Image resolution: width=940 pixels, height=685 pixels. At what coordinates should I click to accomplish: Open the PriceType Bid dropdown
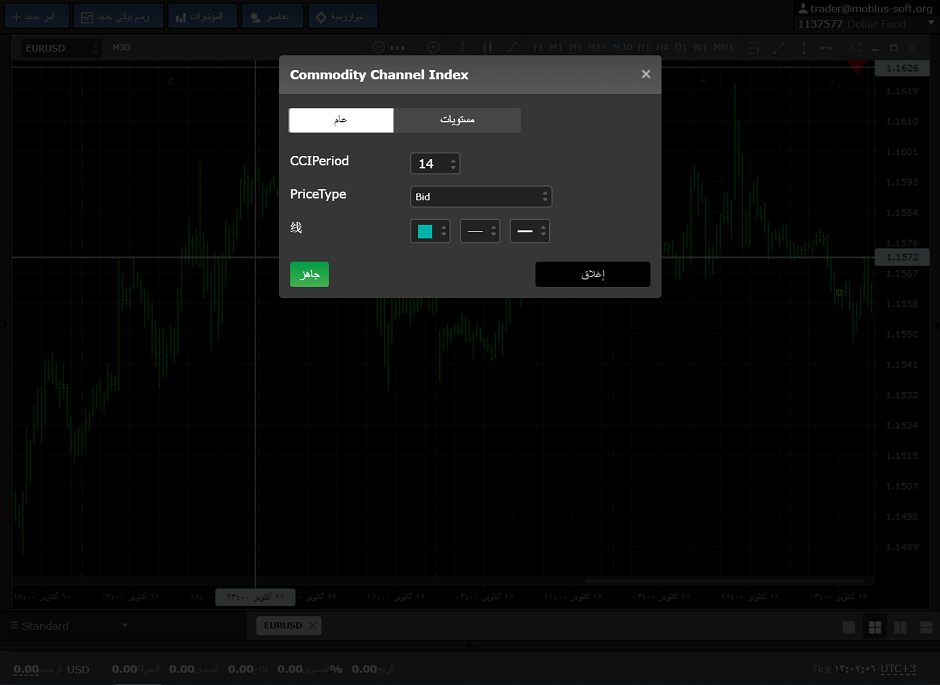(481, 197)
